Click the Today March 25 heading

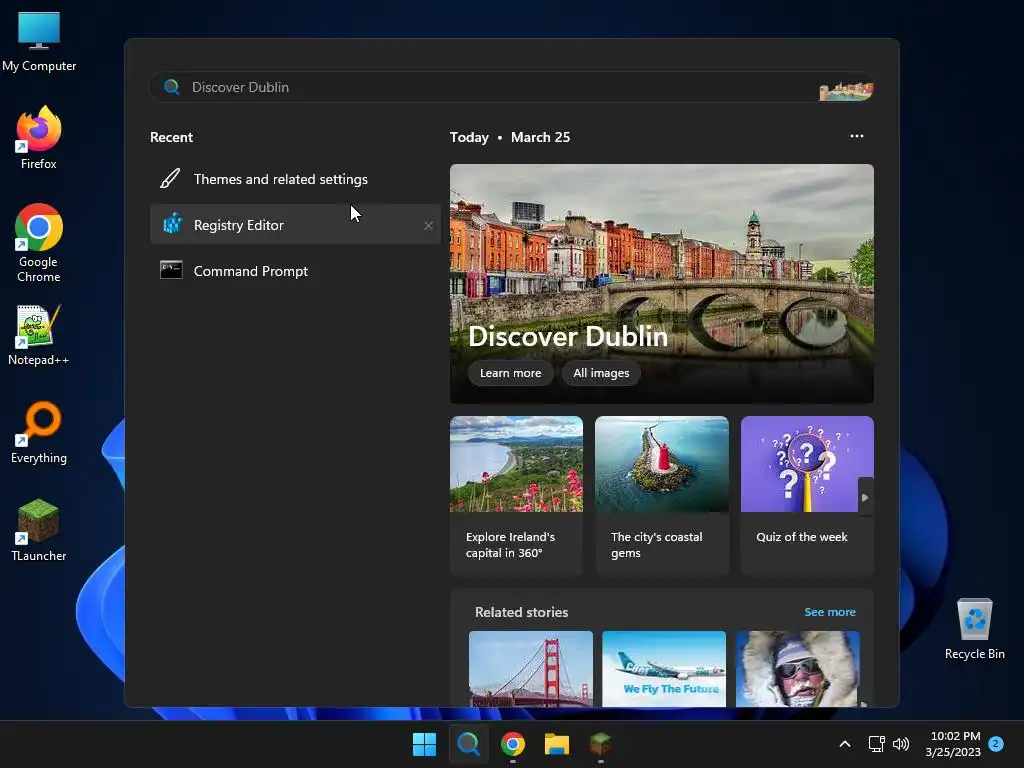pyautogui.click(x=510, y=137)
